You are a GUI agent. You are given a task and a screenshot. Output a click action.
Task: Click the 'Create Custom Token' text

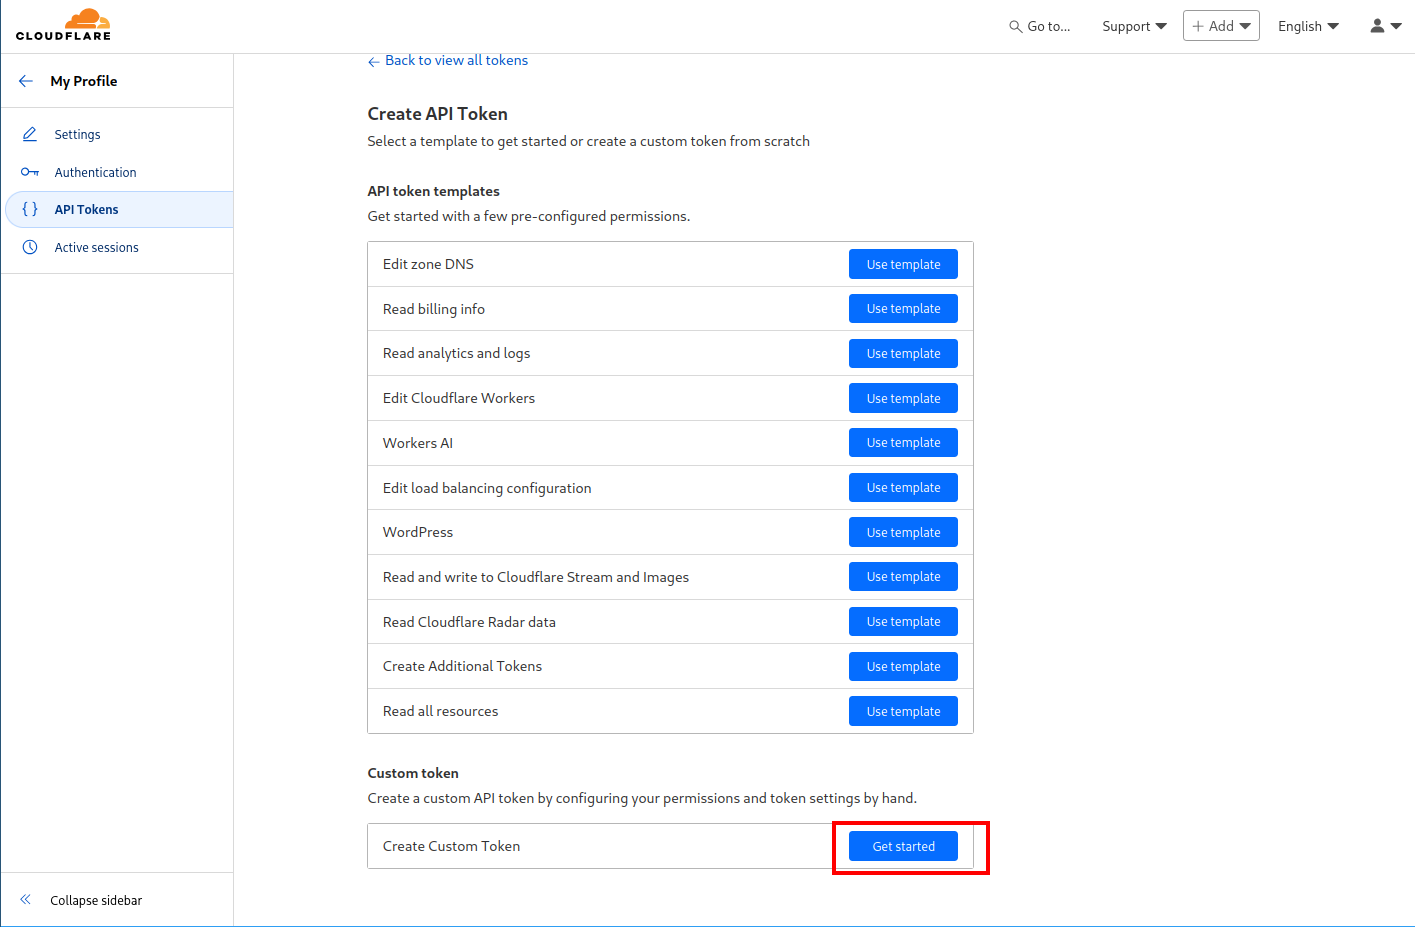click(451, 846)
